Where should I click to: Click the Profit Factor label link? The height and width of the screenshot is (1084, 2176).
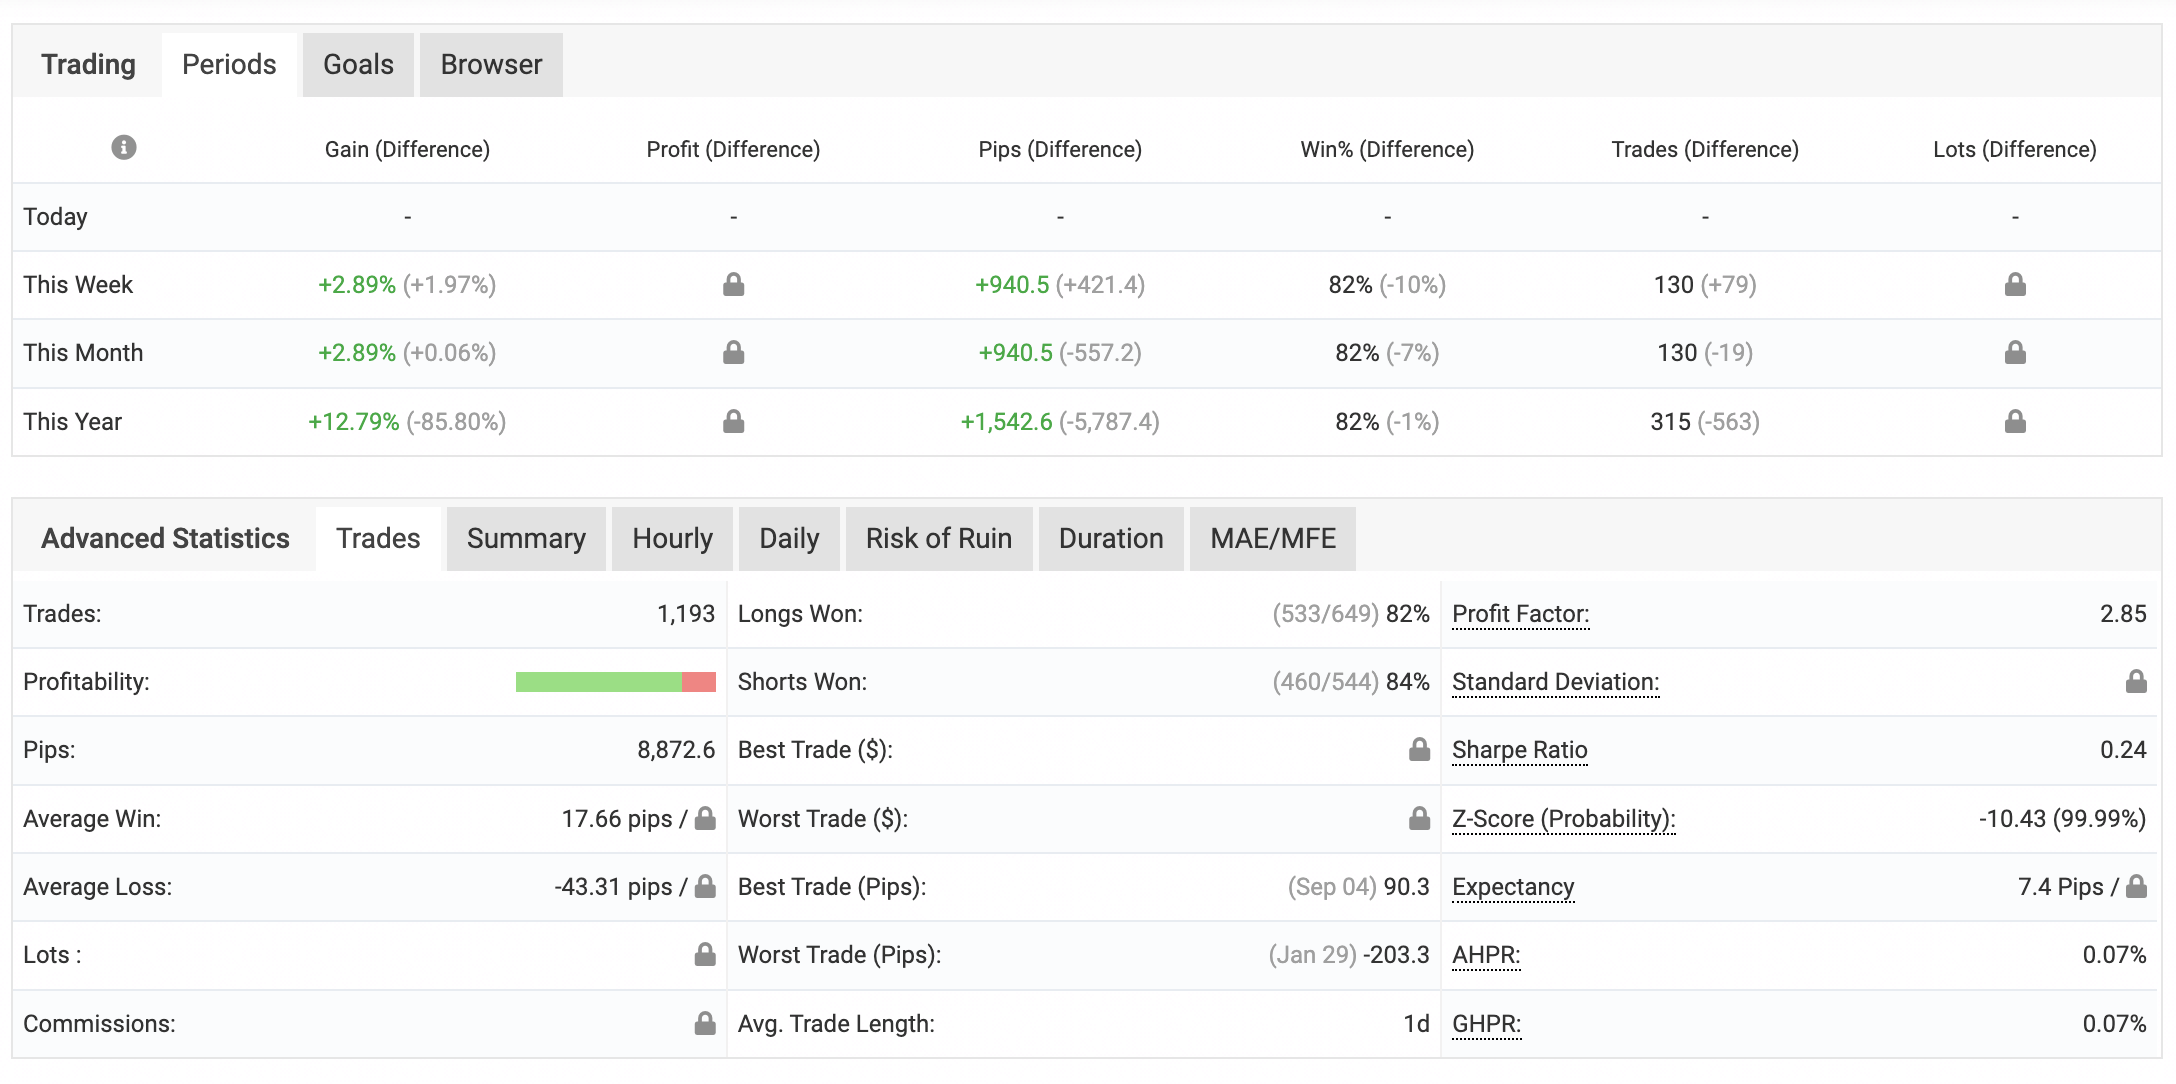tap(1520, 614)
